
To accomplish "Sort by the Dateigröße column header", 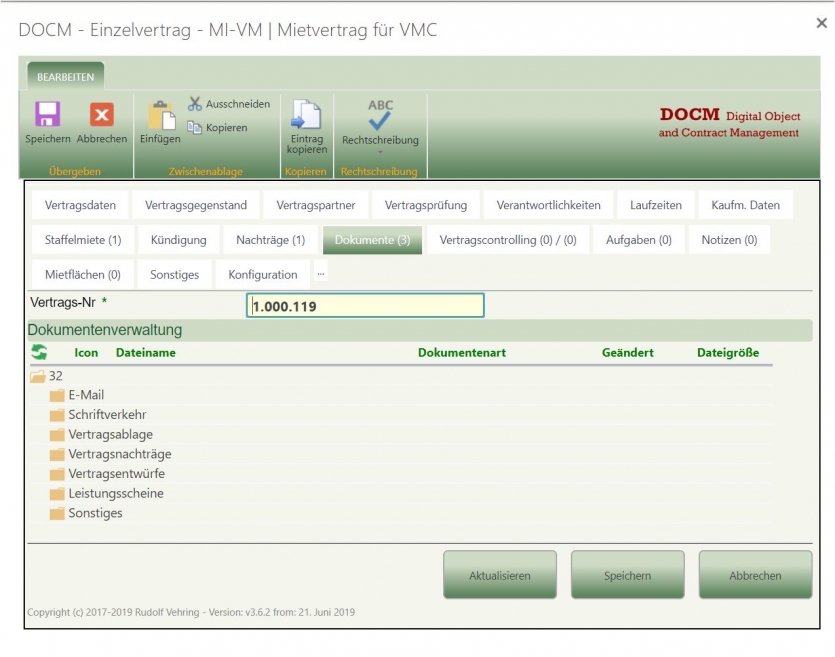I will 728,352.
